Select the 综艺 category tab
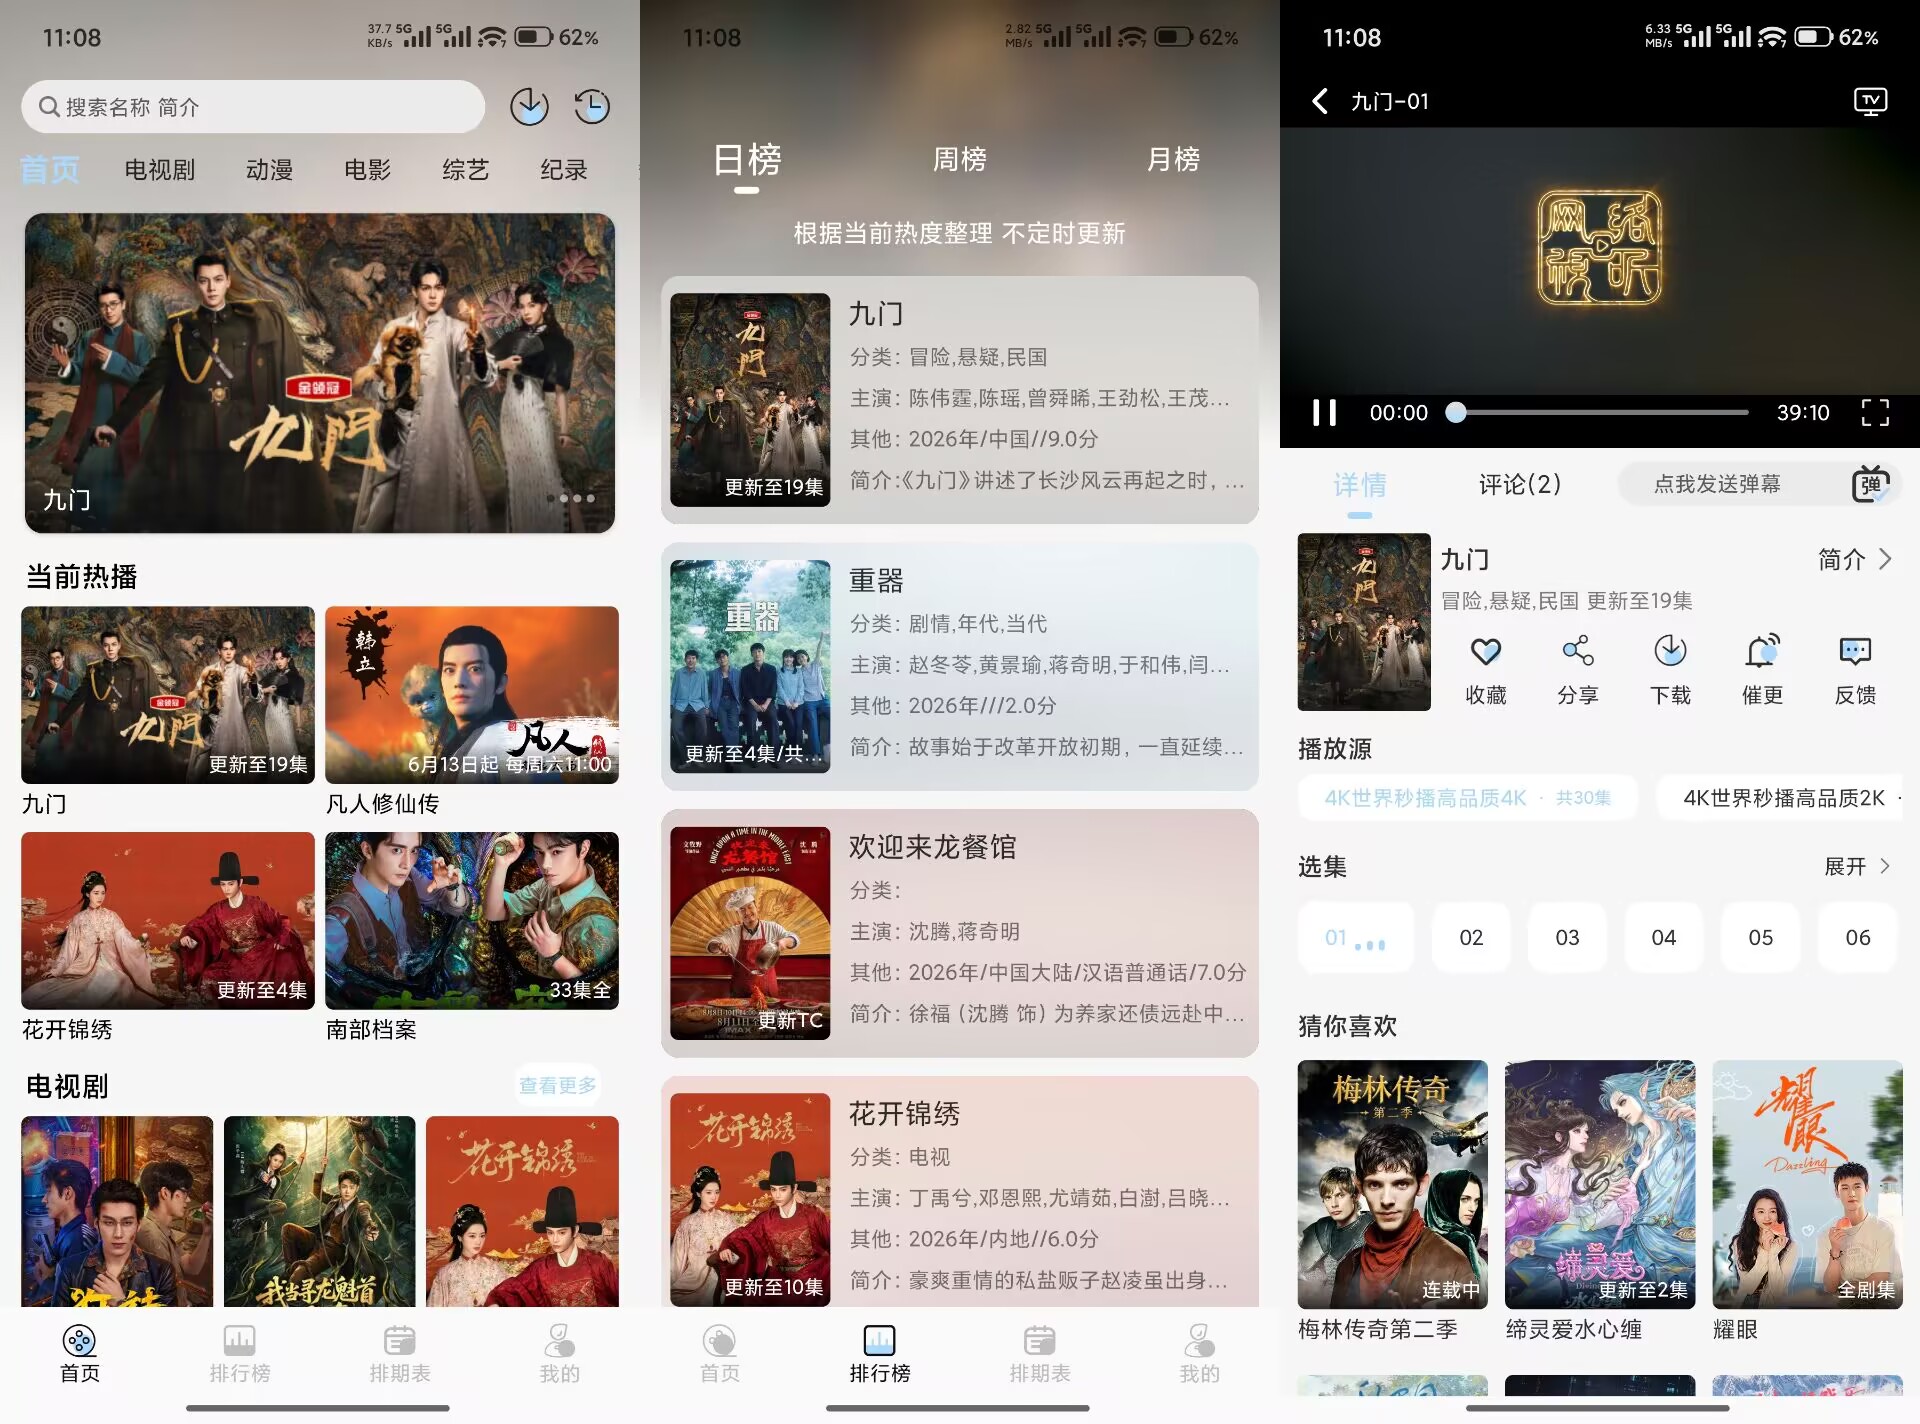 466,170
